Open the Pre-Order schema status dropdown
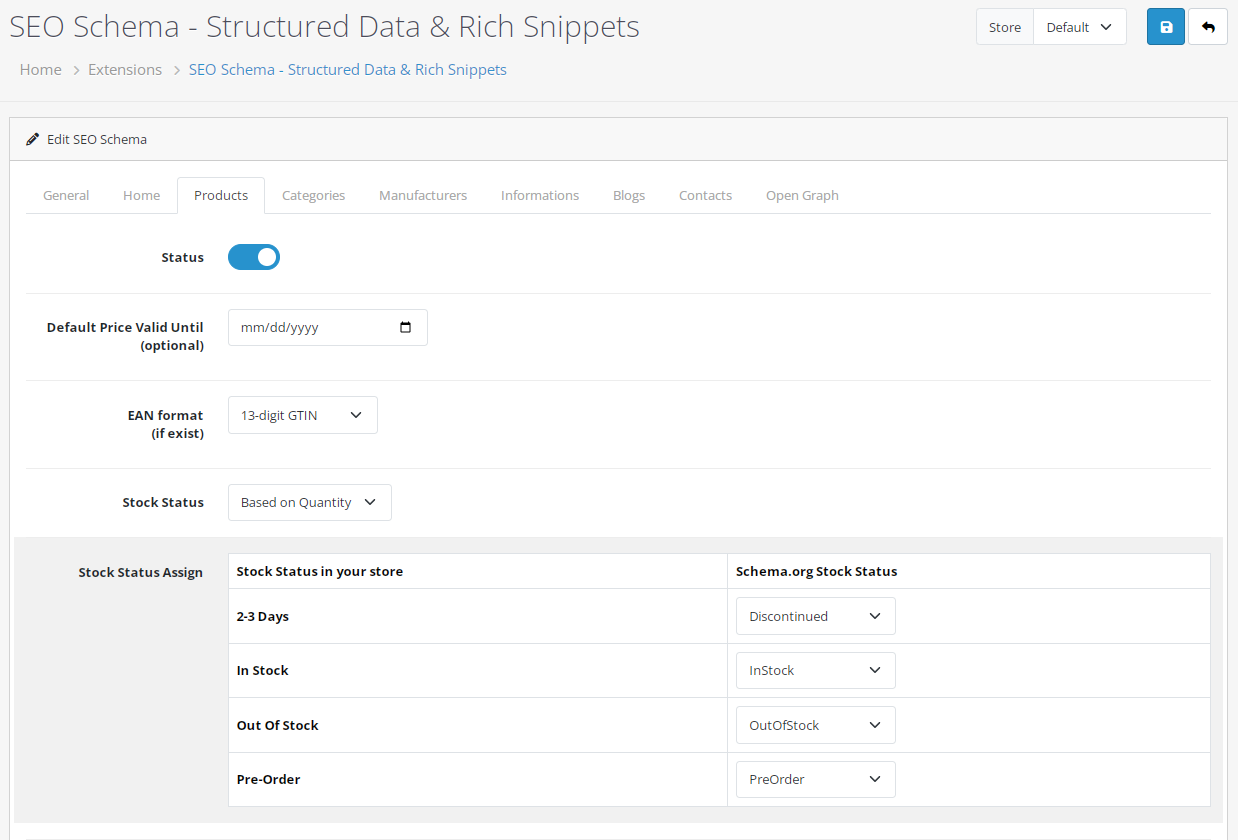The width and height of the screenshot is (1238, 840). pos(816,779)
